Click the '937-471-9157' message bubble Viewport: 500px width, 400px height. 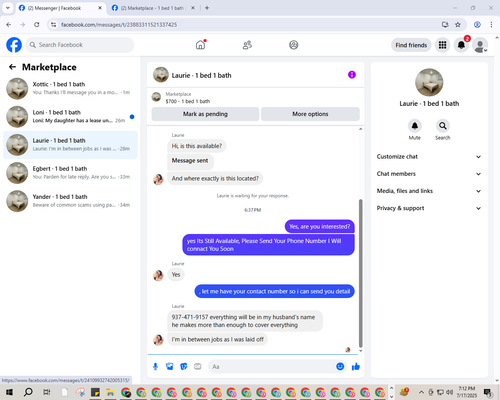click(x=245, y=321)
